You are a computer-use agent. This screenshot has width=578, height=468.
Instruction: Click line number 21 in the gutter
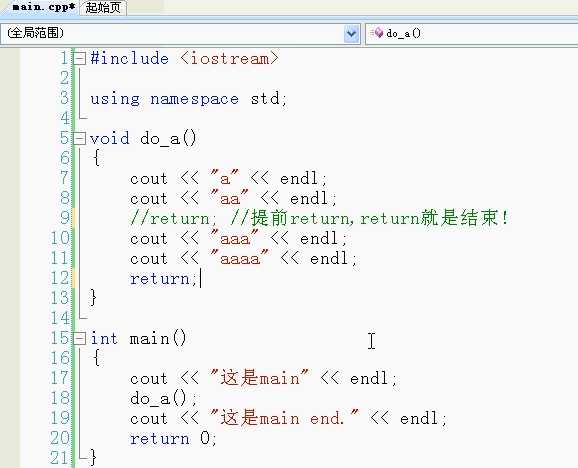pyautogui.click(x=60, y=458)
